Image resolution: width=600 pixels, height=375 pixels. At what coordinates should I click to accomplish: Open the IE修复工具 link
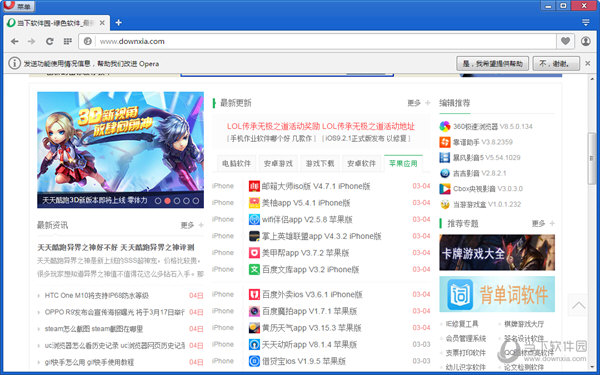462,324
